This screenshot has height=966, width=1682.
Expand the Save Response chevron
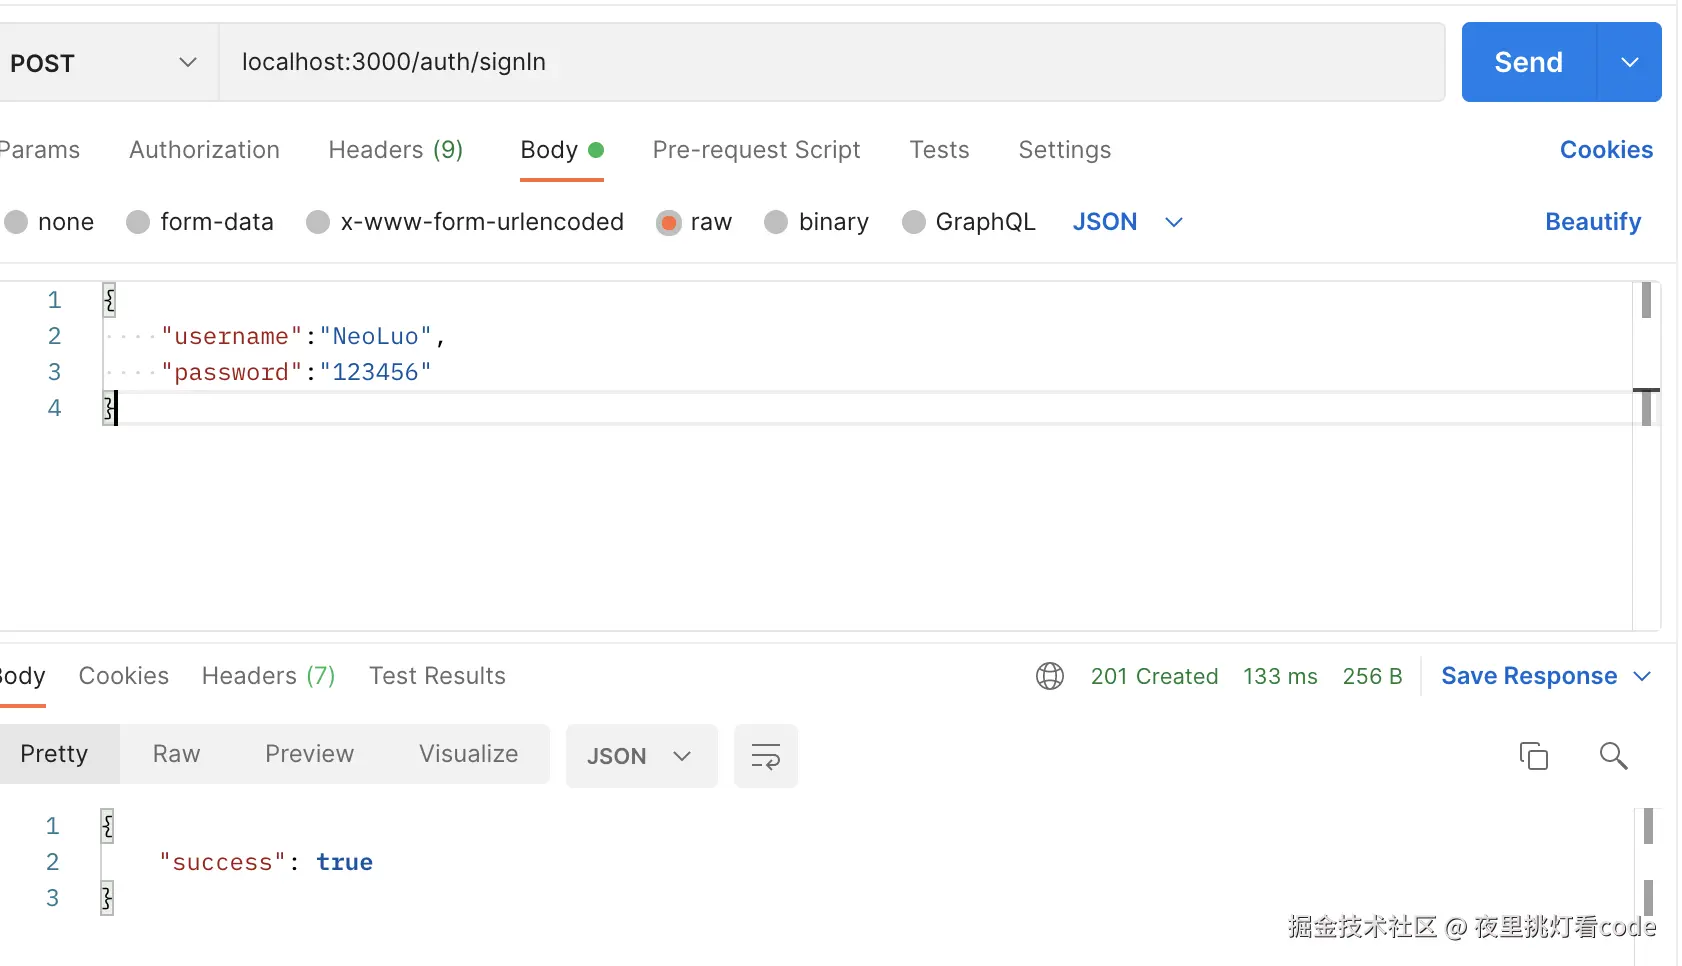coord(1642,677)
